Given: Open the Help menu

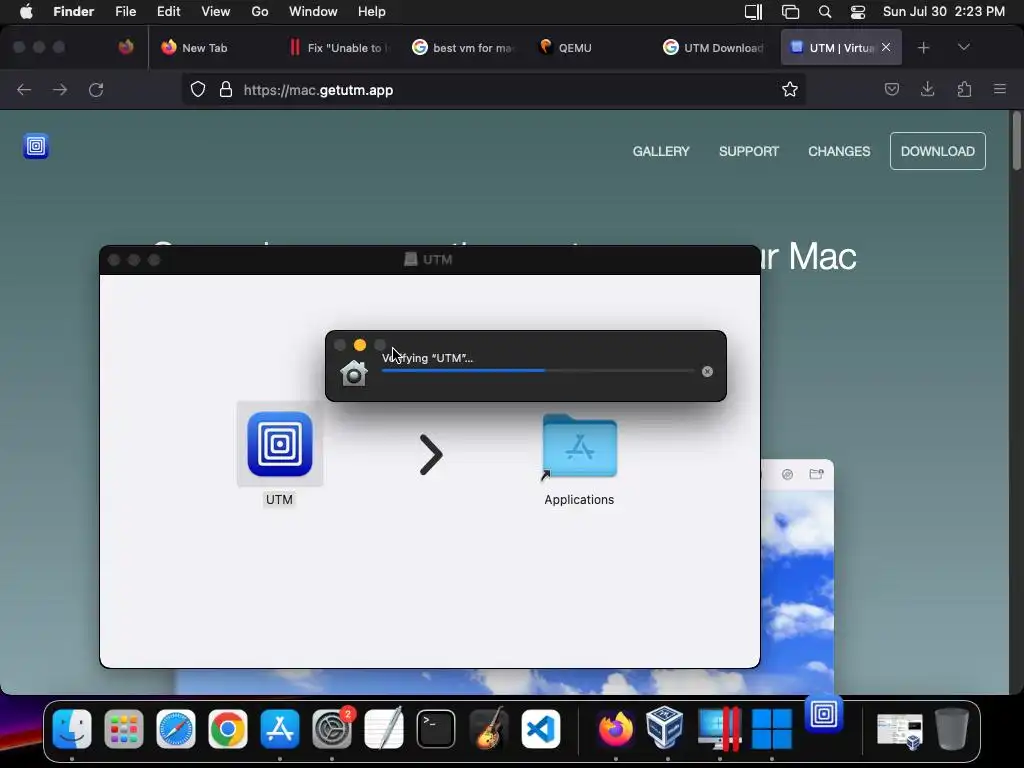Looking at the screenshot, I should [x=372, y=12].
